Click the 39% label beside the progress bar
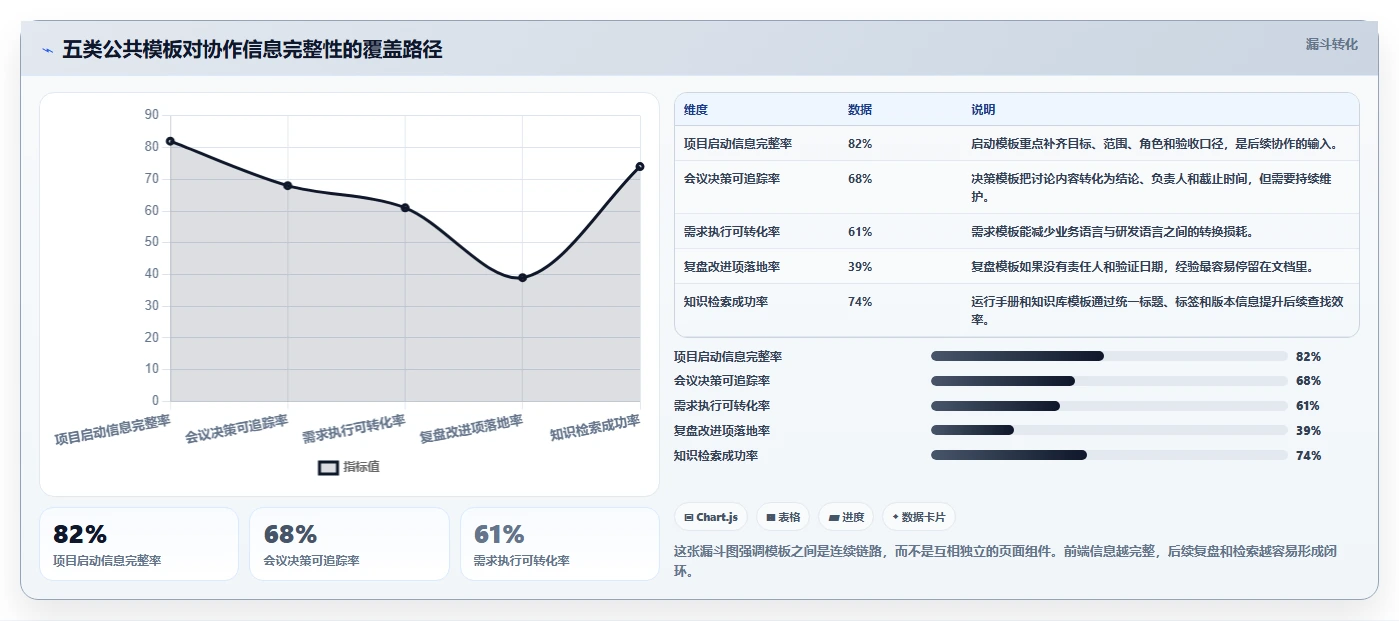 1308,431
